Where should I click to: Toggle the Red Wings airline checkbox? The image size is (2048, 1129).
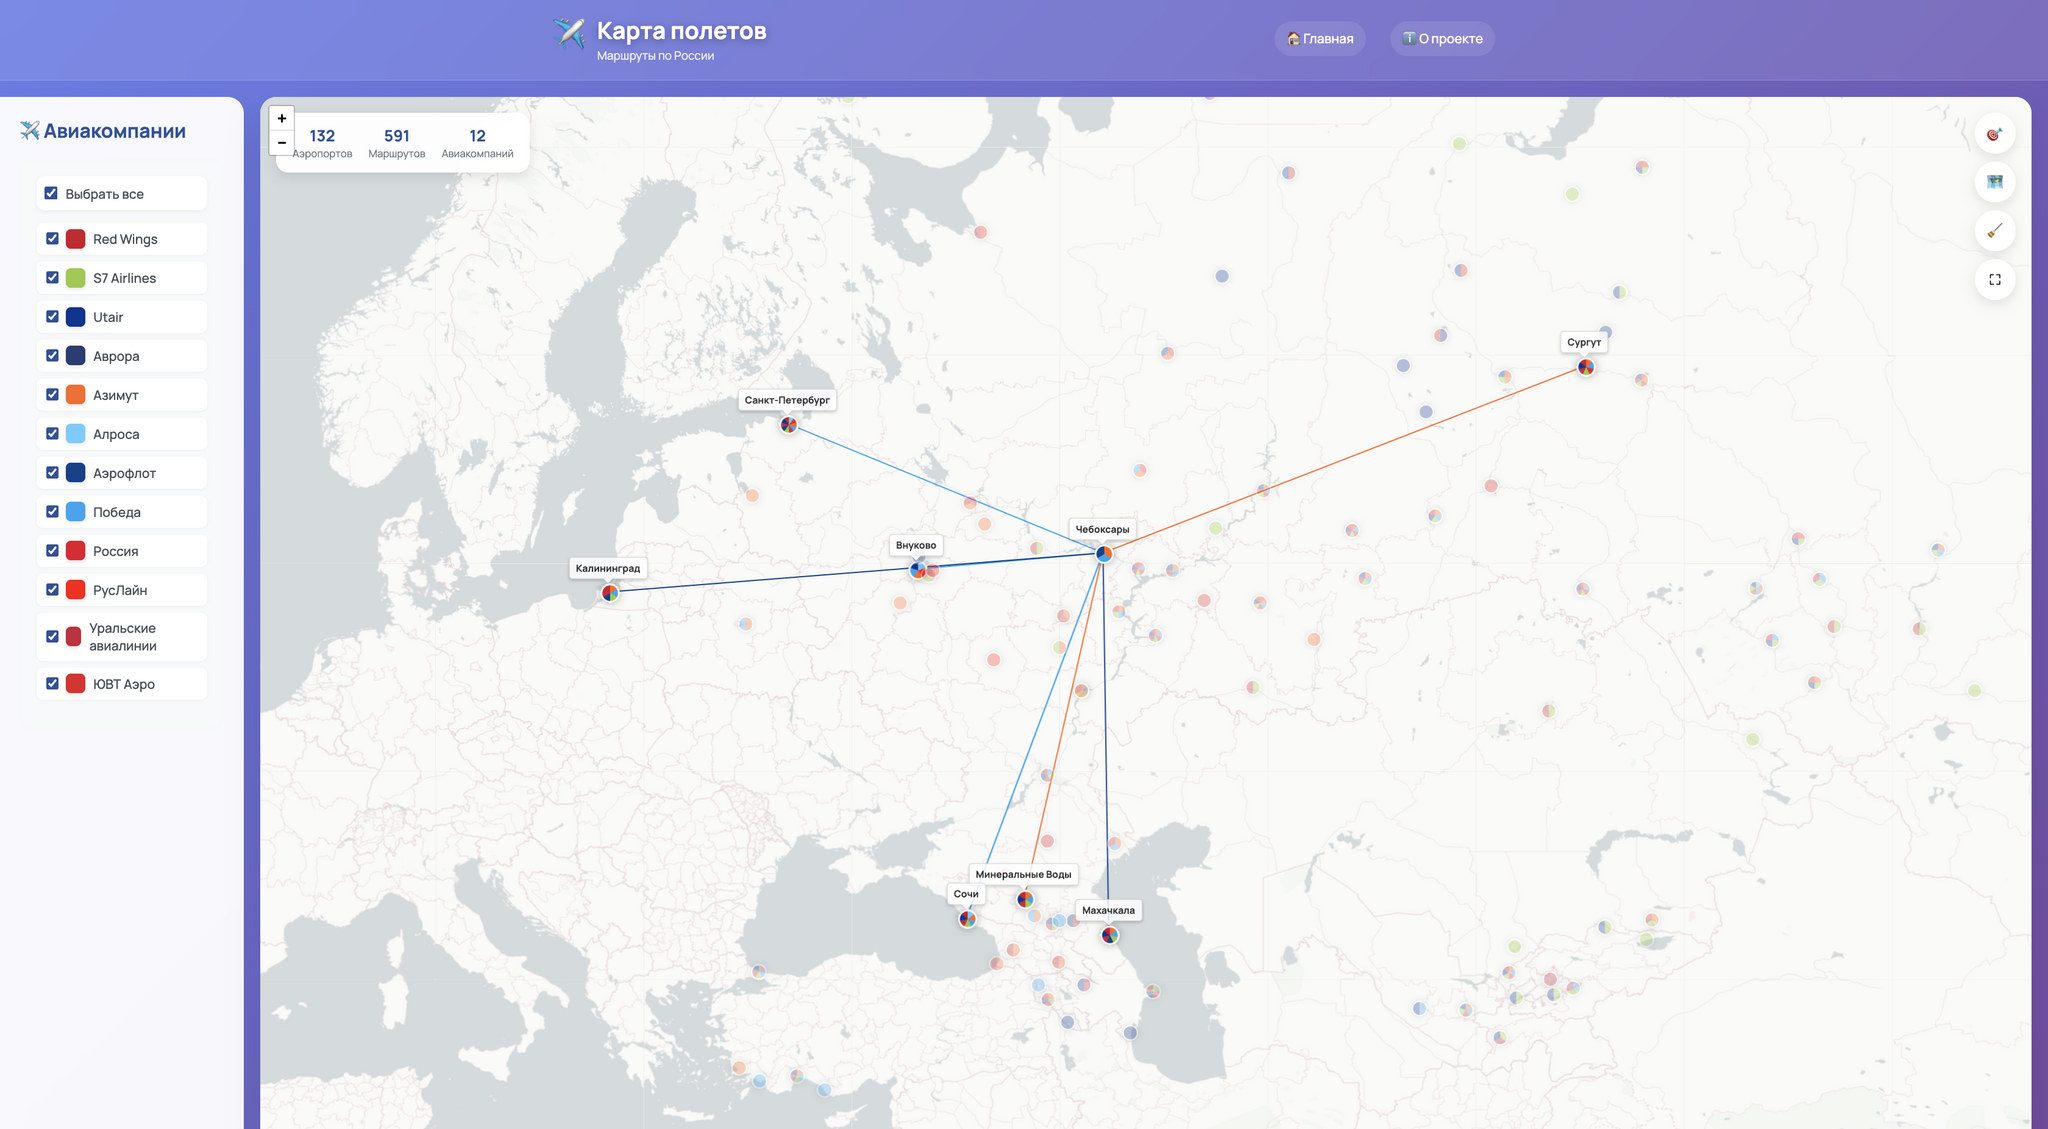pyautogui.click(x=52, y=238)
